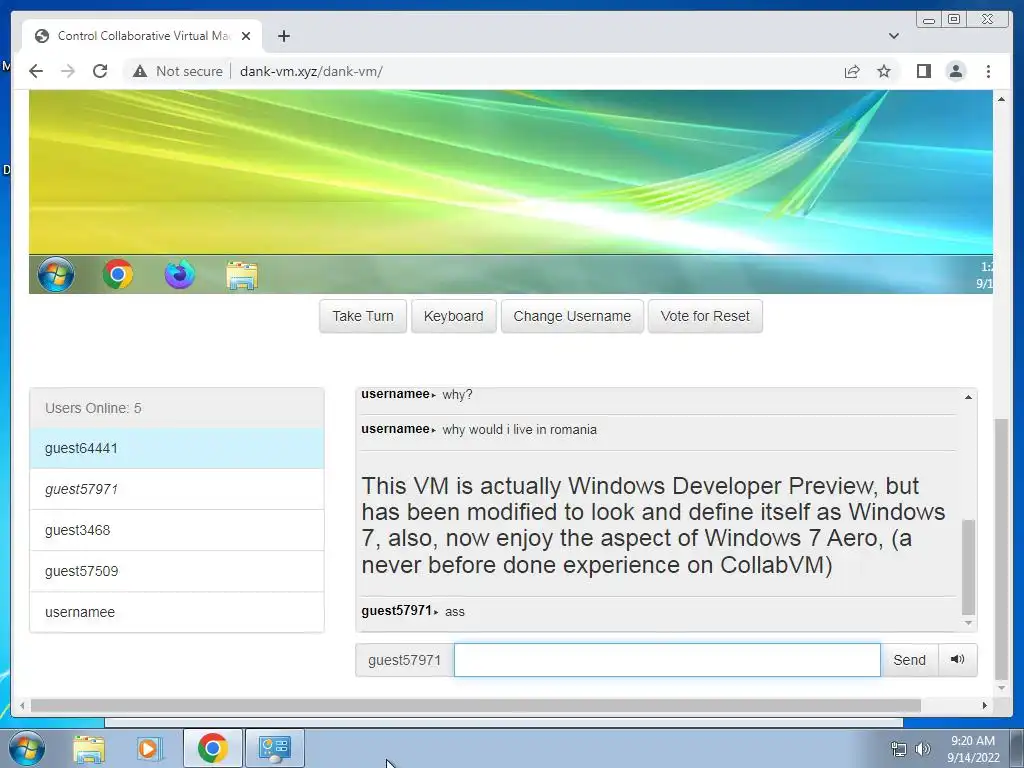
Task: Open Chrome inside the VM taskbar
Action: (118, 274)
